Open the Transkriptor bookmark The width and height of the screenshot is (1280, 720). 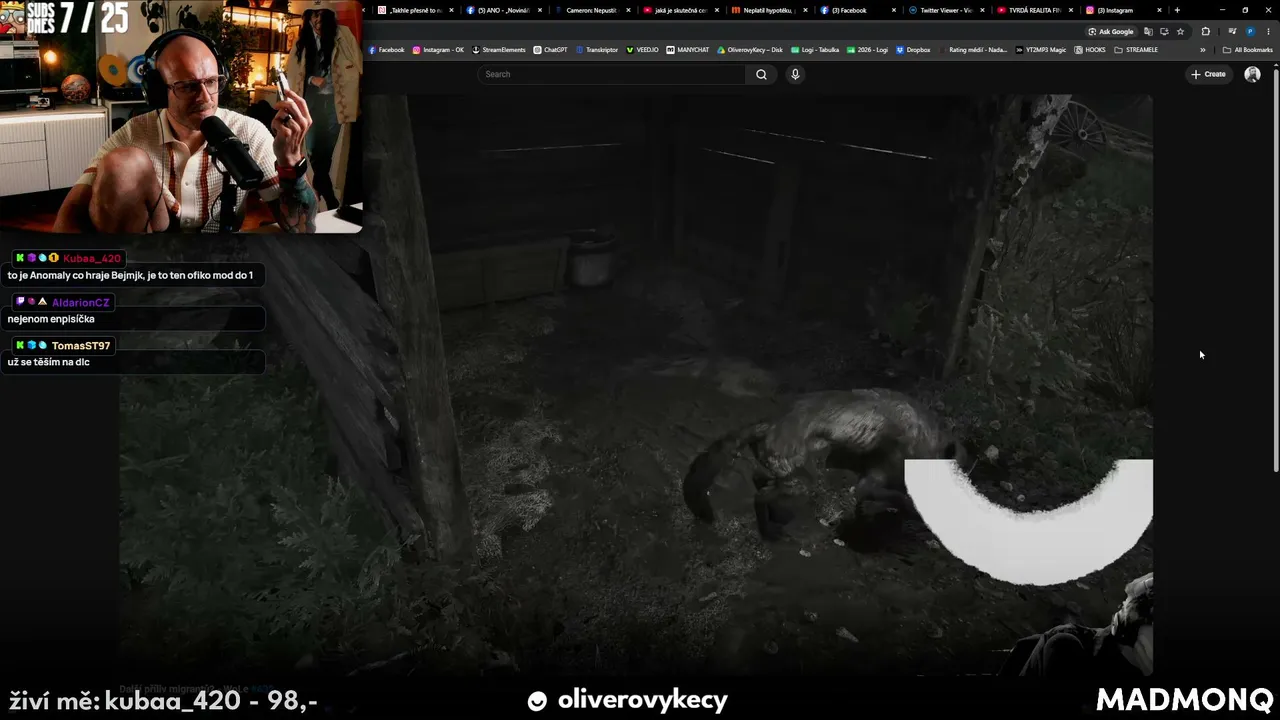click(596, 50)
